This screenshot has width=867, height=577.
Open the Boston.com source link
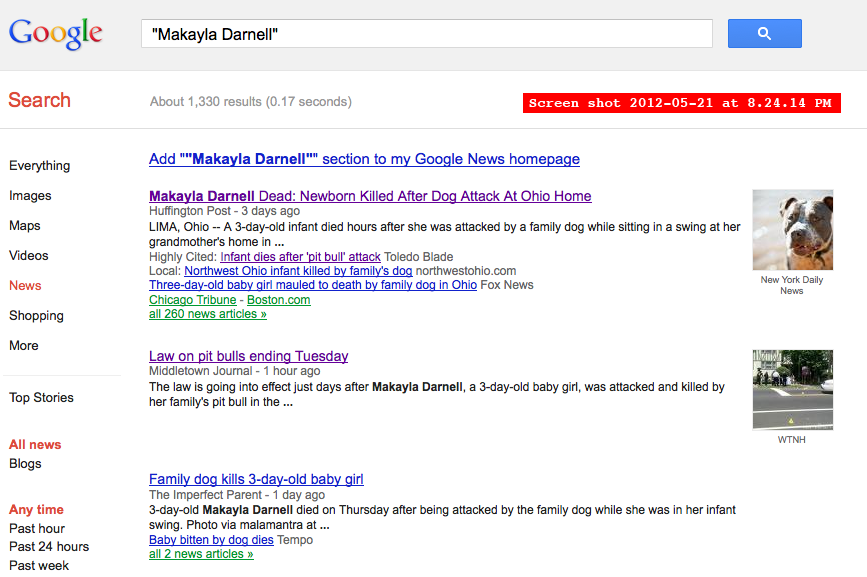click(x=279, y=300)
